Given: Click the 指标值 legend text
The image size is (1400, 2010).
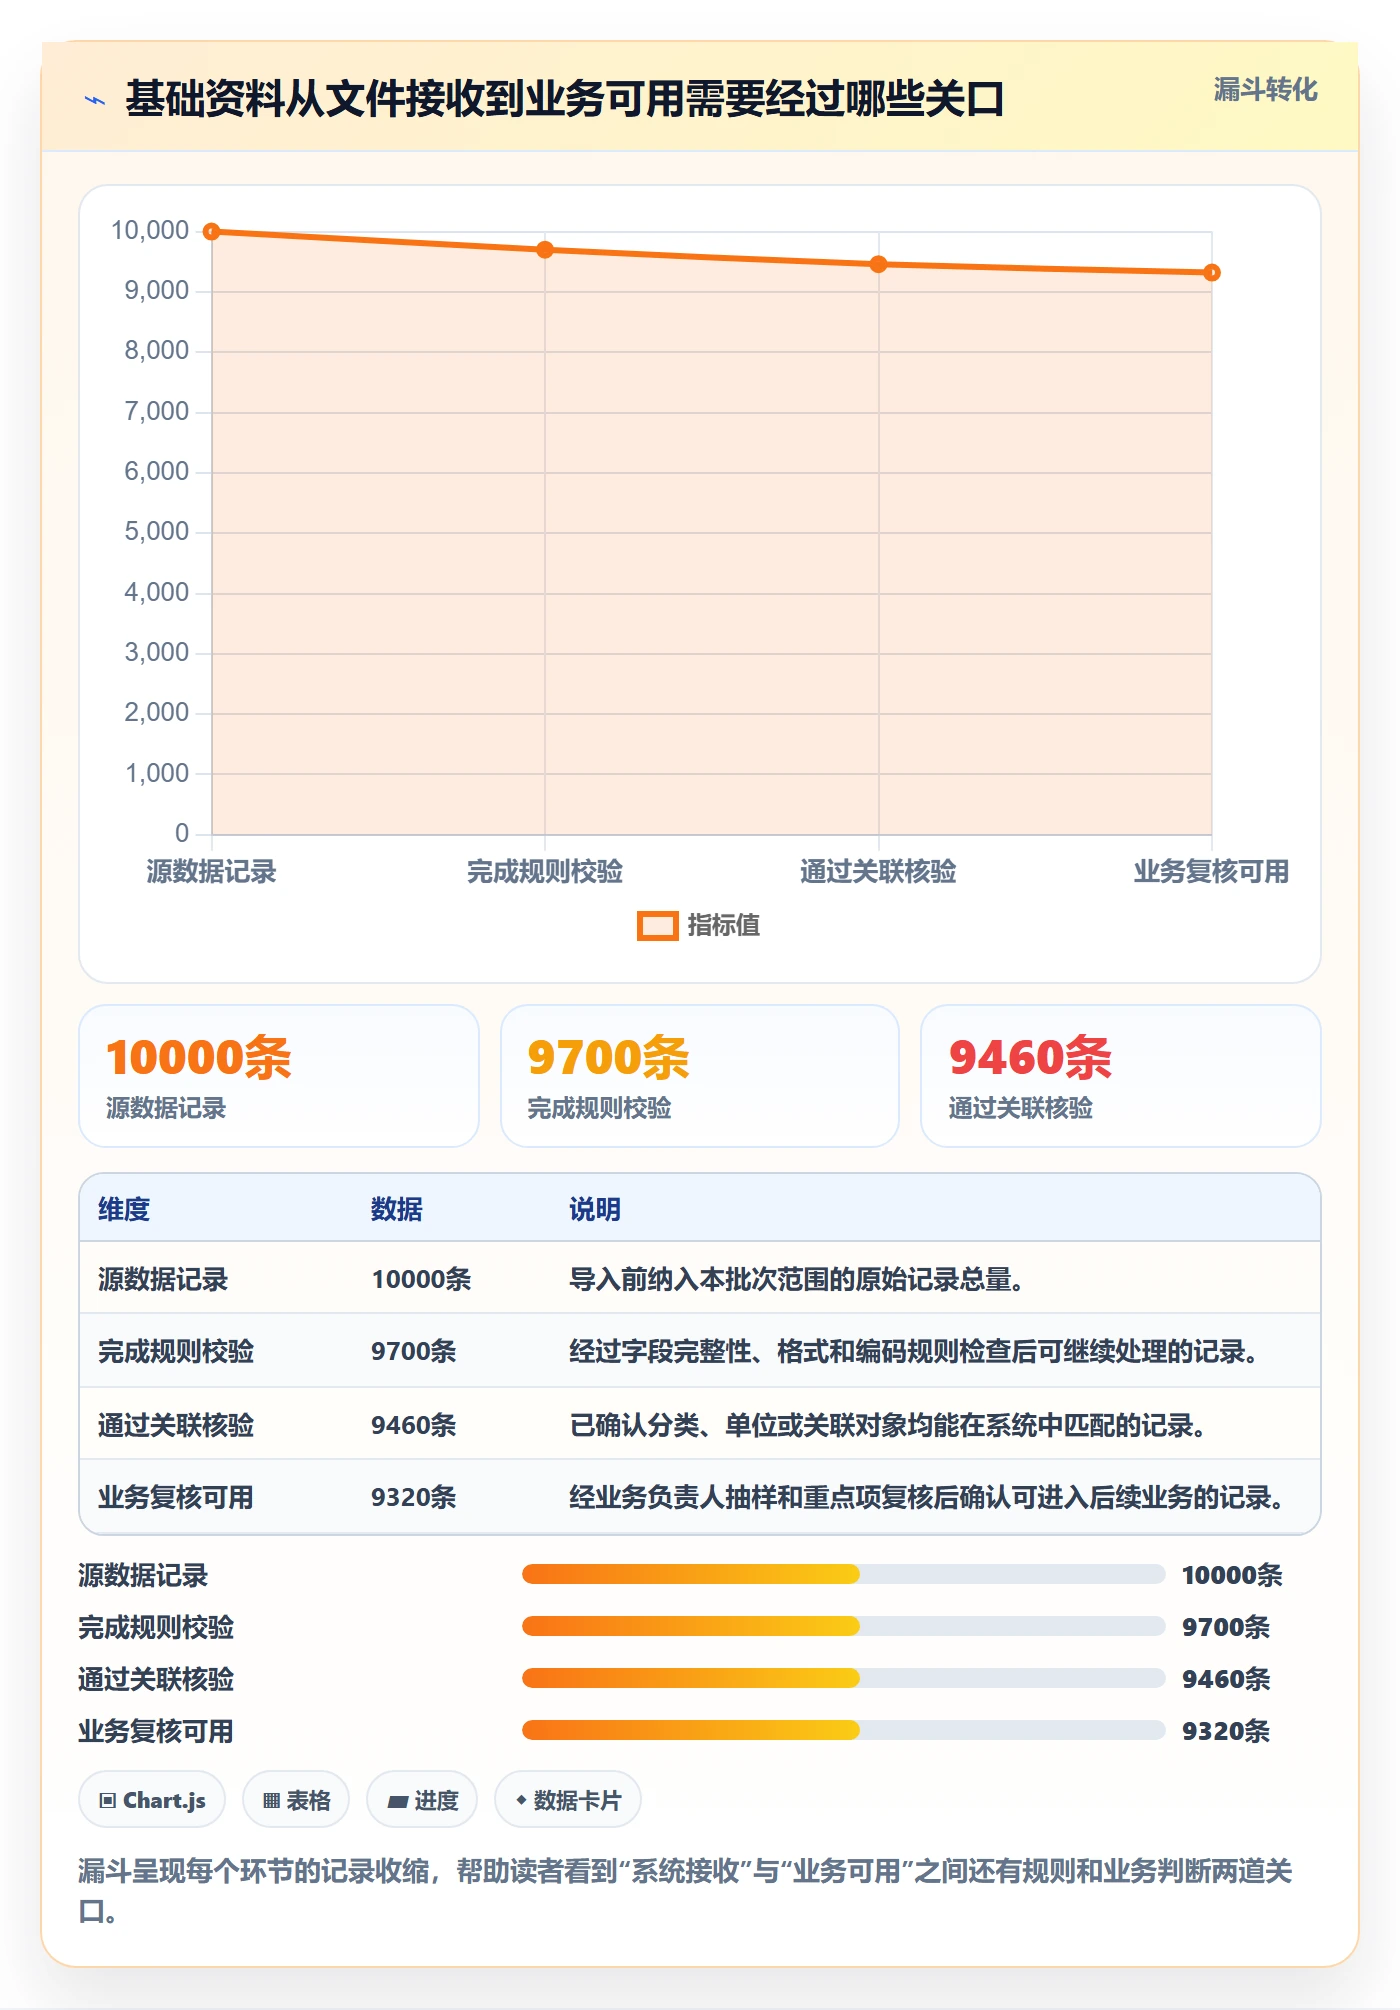Looking at the screenshot, I should pos(723,926).
